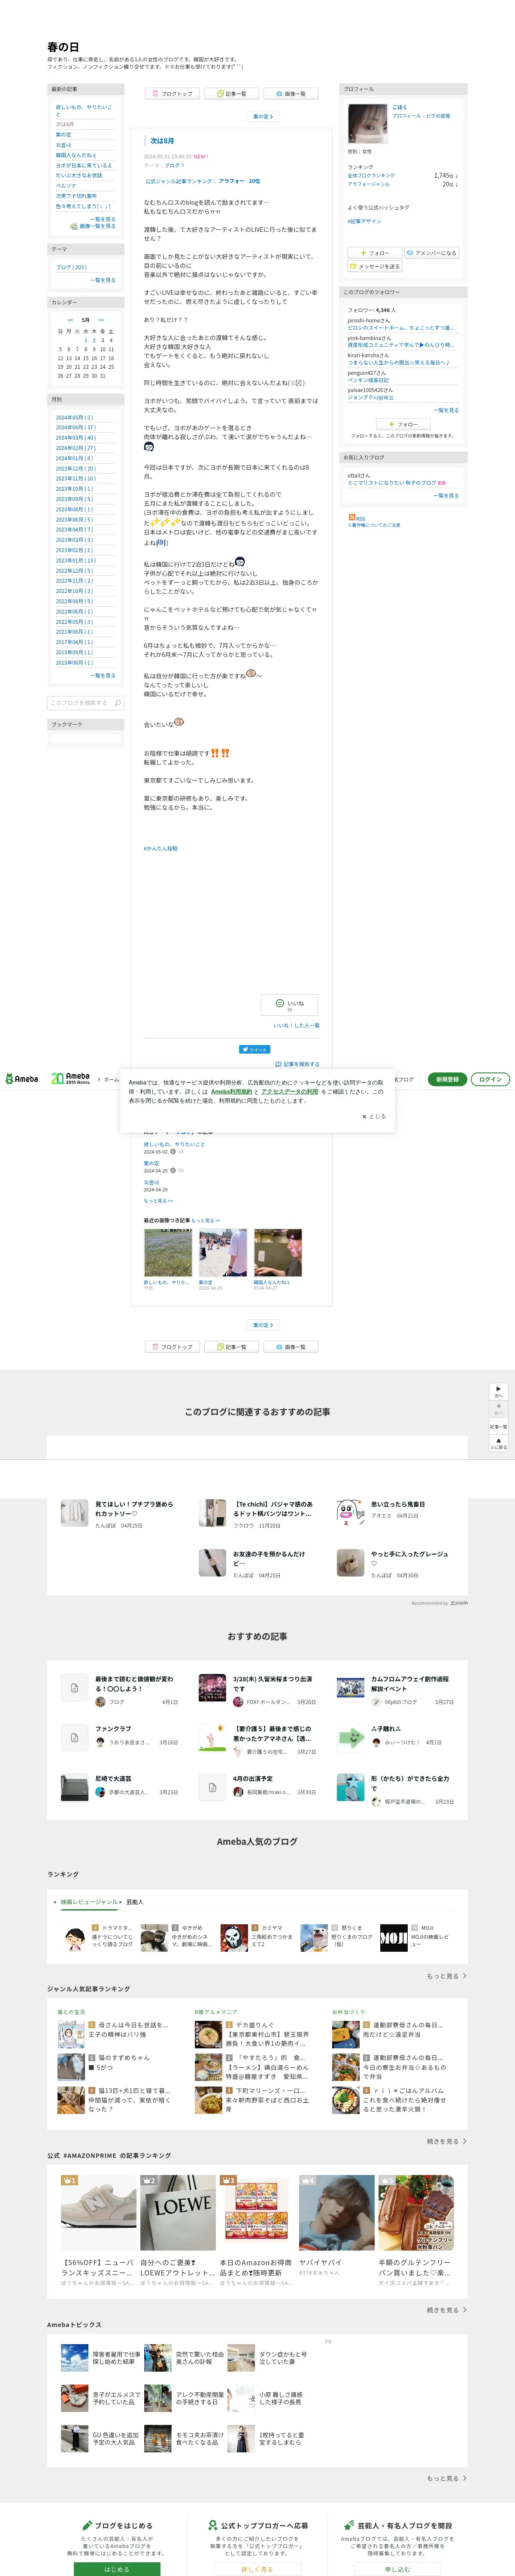Click the Ameba logo in sticky header
Screen dimensions: 515x2576
click(22, 1079)
